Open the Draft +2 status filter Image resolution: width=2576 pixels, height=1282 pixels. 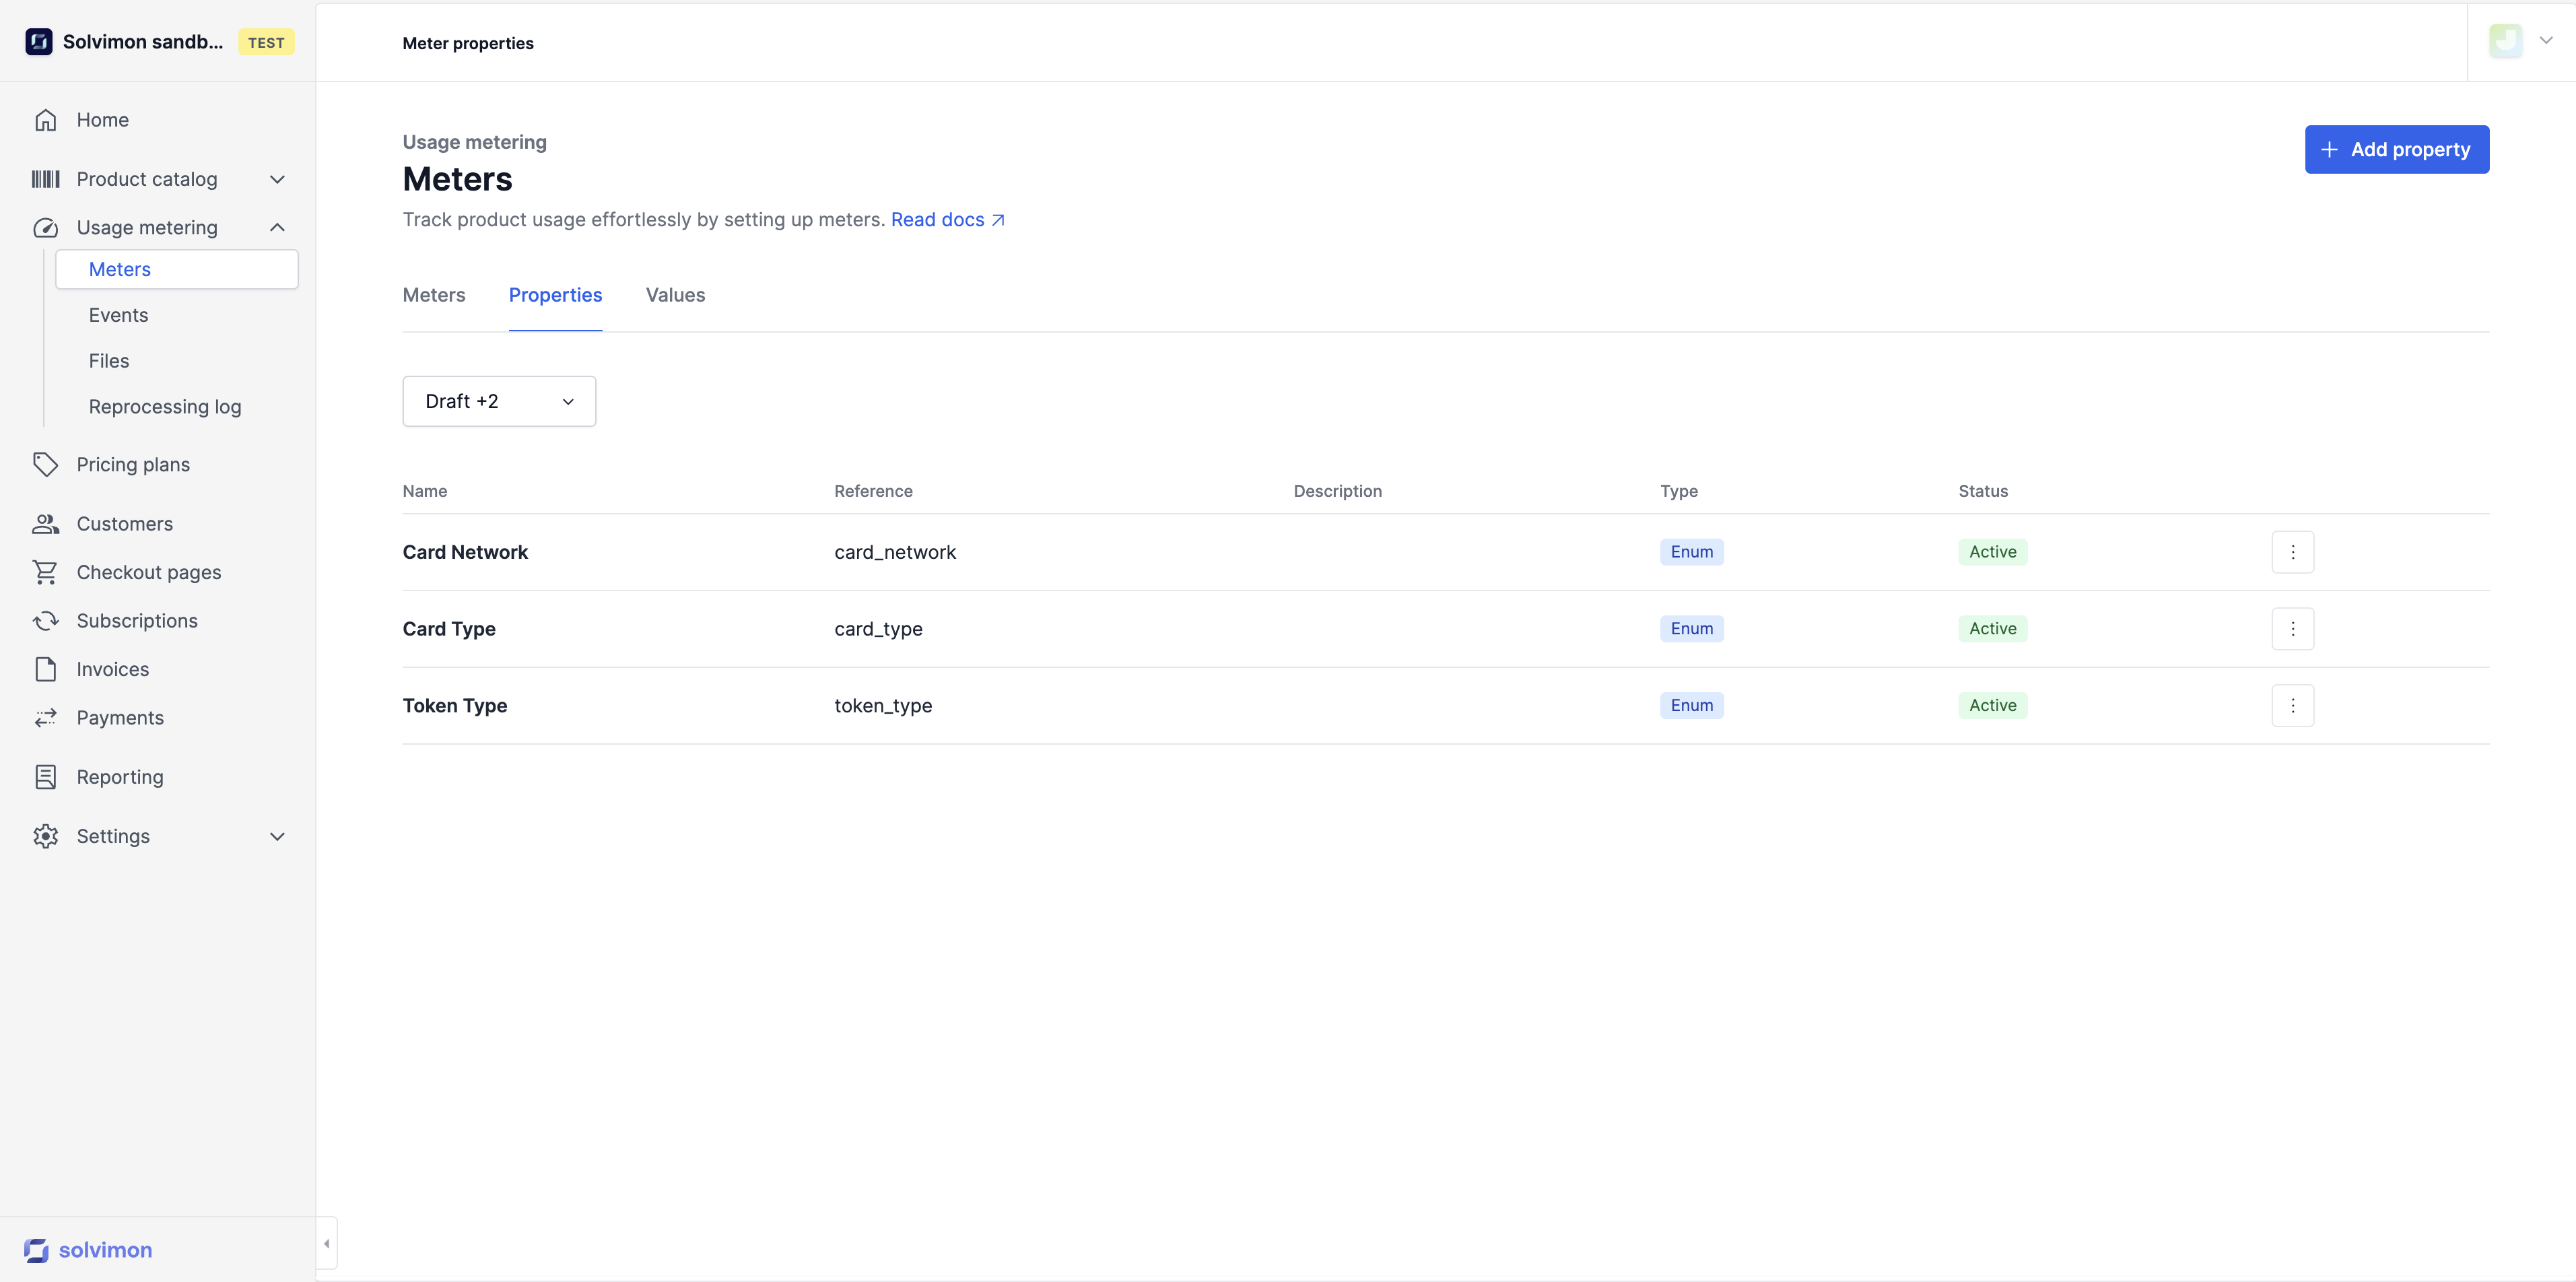(x=498, y=401)
